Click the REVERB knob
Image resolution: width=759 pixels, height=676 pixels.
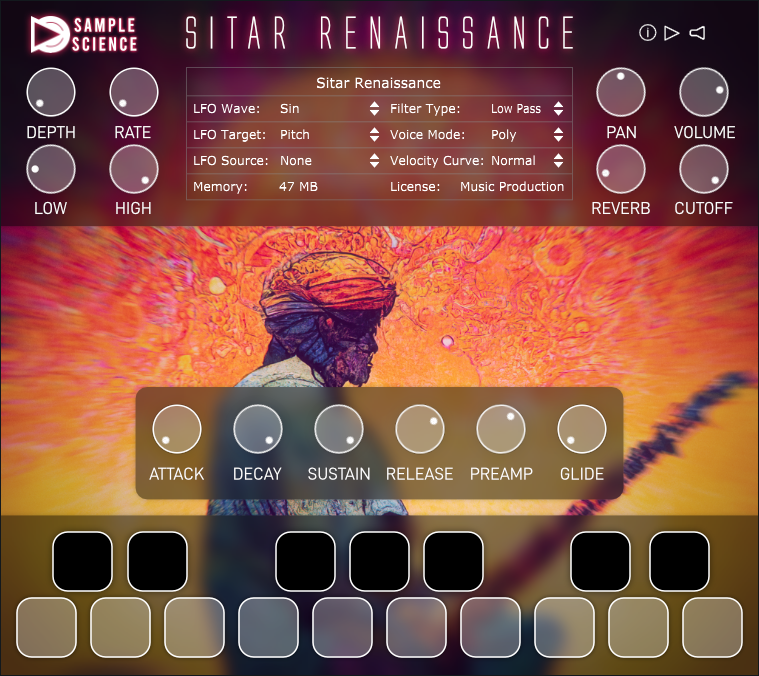click(621, 169)
